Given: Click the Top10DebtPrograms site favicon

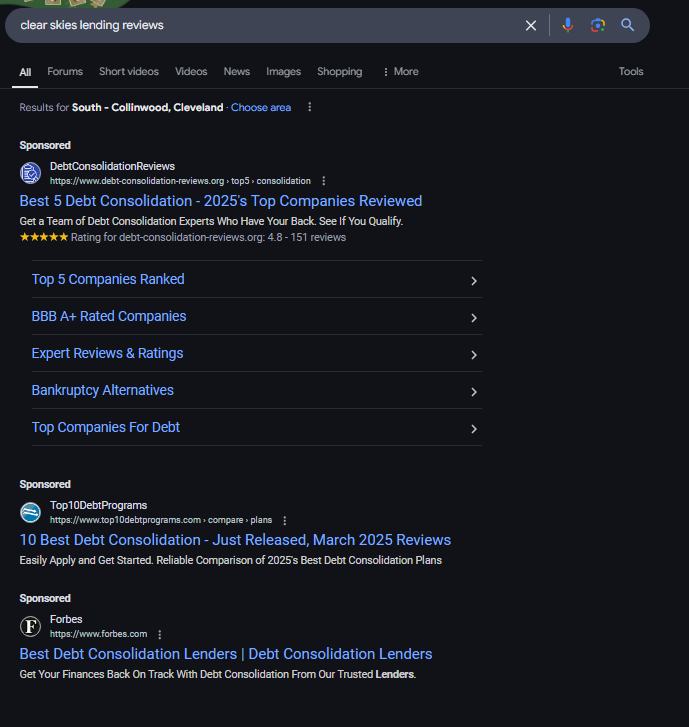Looking at the screenshot, I should pyautogui.click(x=31, y=512).
